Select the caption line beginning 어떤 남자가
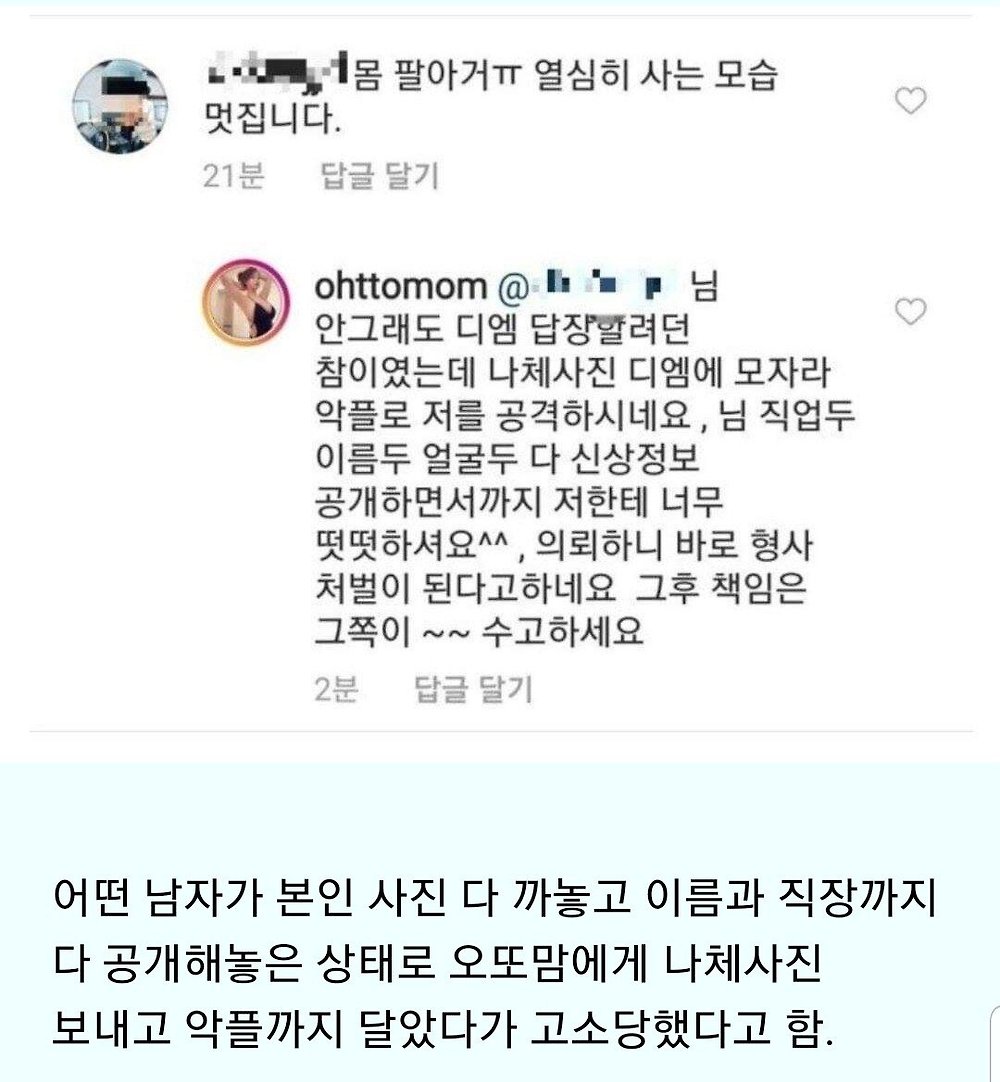The image size is (1000, 1082). point(494,898)
